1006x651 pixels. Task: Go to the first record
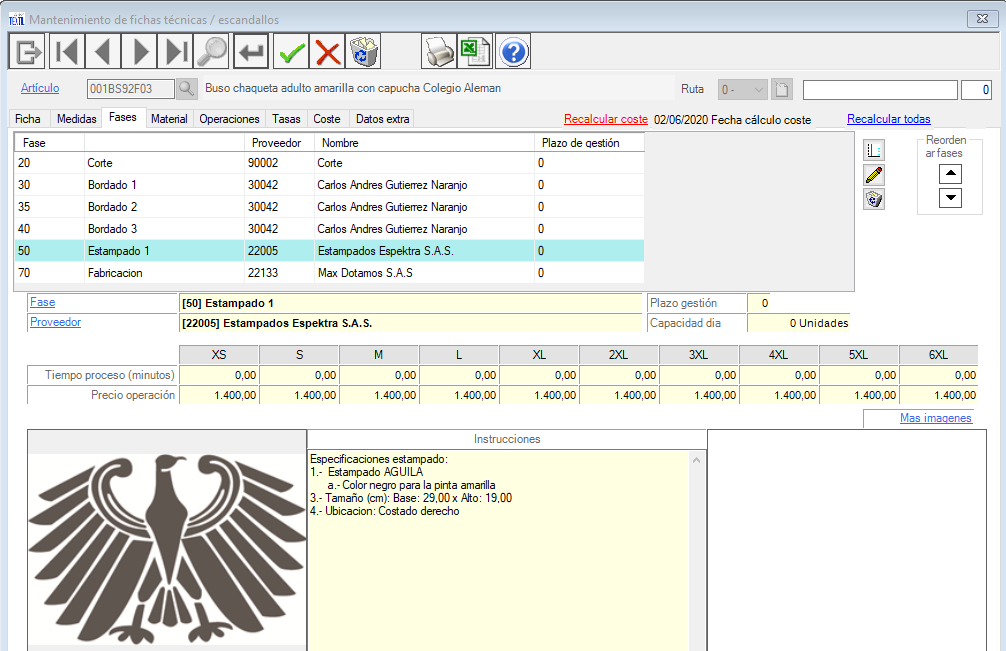65,50
